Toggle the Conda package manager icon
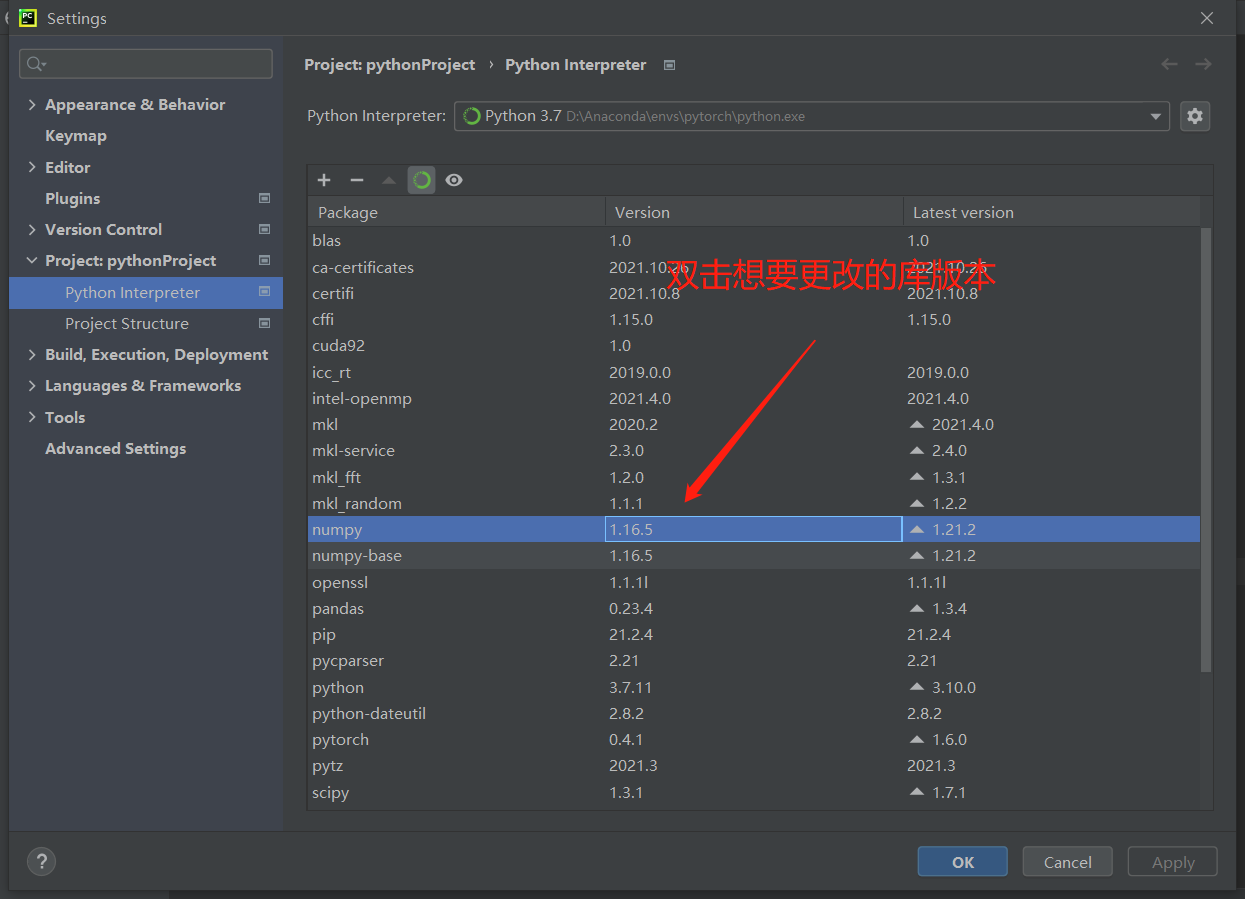The image size is (1245, 899). coord(422,180)
